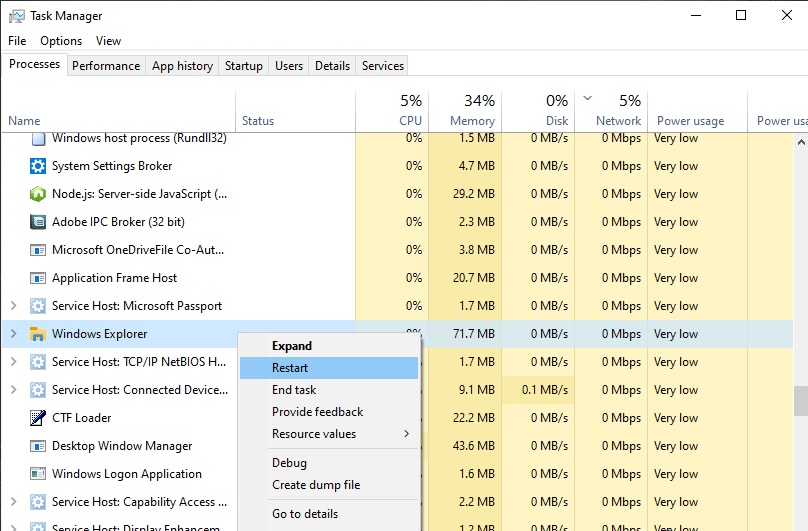Sort by Memory column header
The height and width of the screenshot is (531, 808).
click(465, 112)
